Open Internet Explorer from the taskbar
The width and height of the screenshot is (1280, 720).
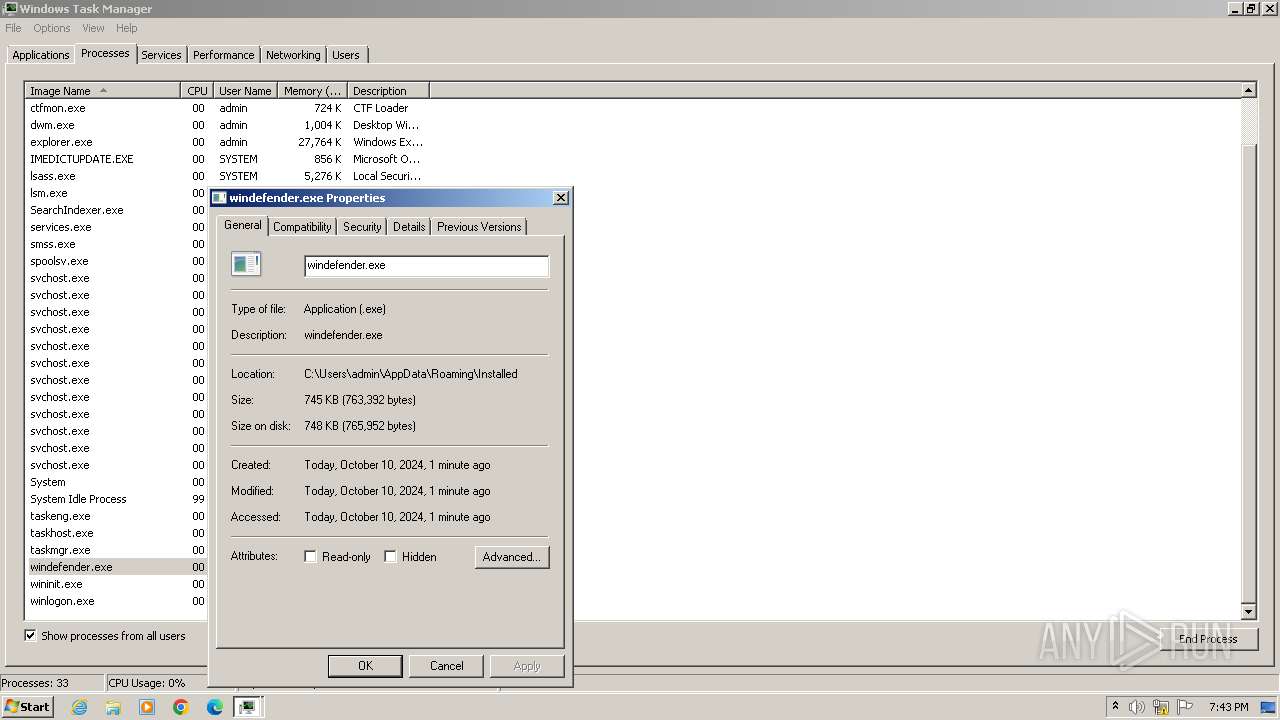click(x=79, y=707)
